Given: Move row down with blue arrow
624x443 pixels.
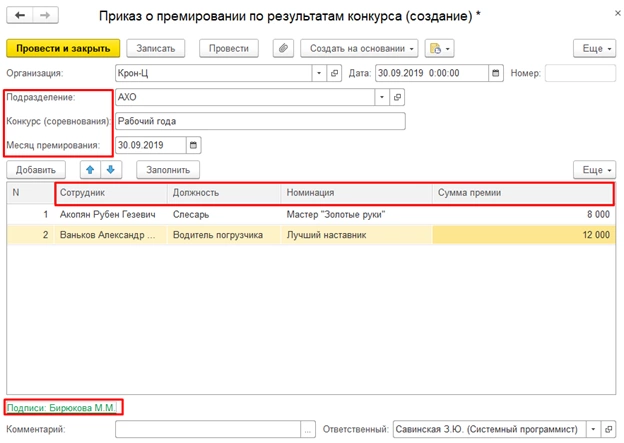Looking at the screenshot, I should click(x=111, y=170).
